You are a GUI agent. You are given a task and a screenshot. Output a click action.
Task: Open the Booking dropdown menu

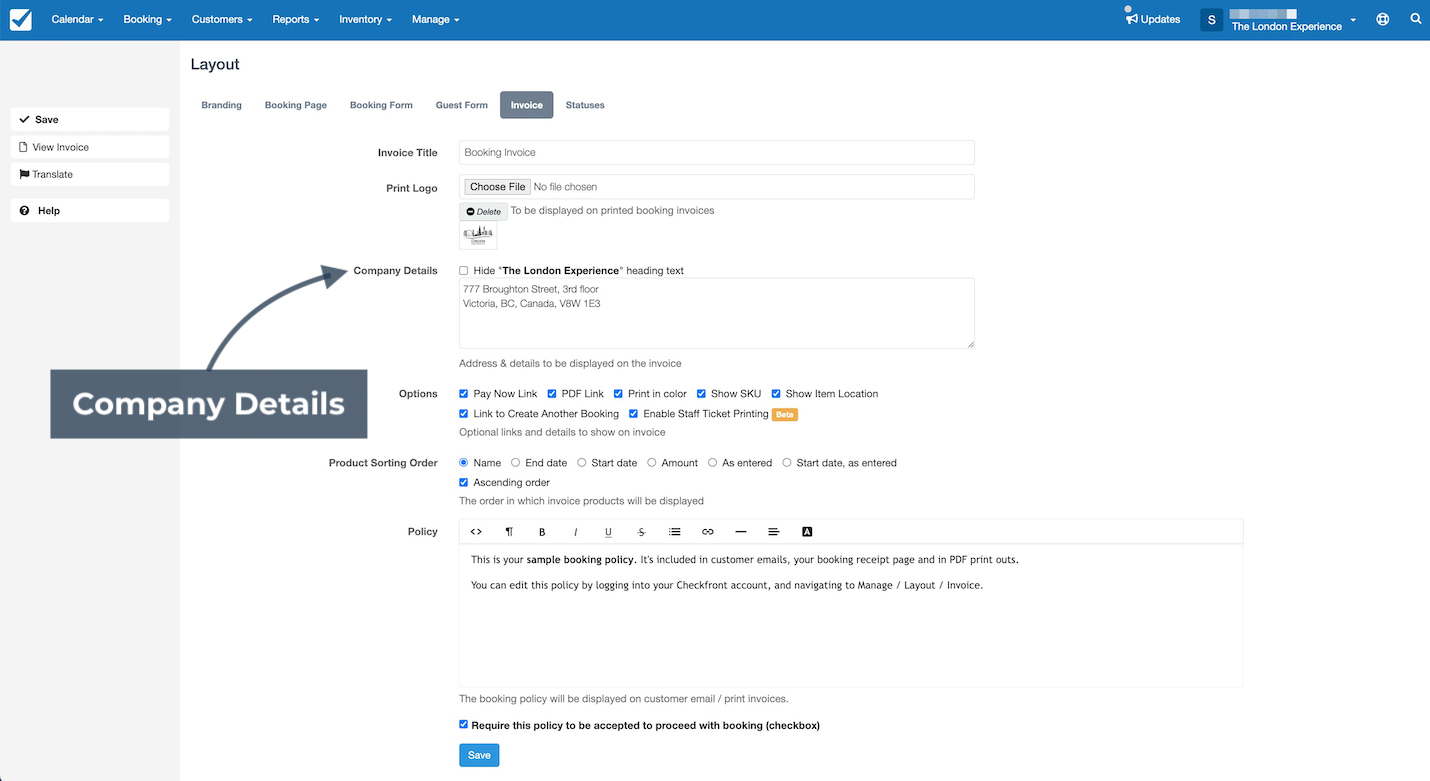tap(148, 19)
